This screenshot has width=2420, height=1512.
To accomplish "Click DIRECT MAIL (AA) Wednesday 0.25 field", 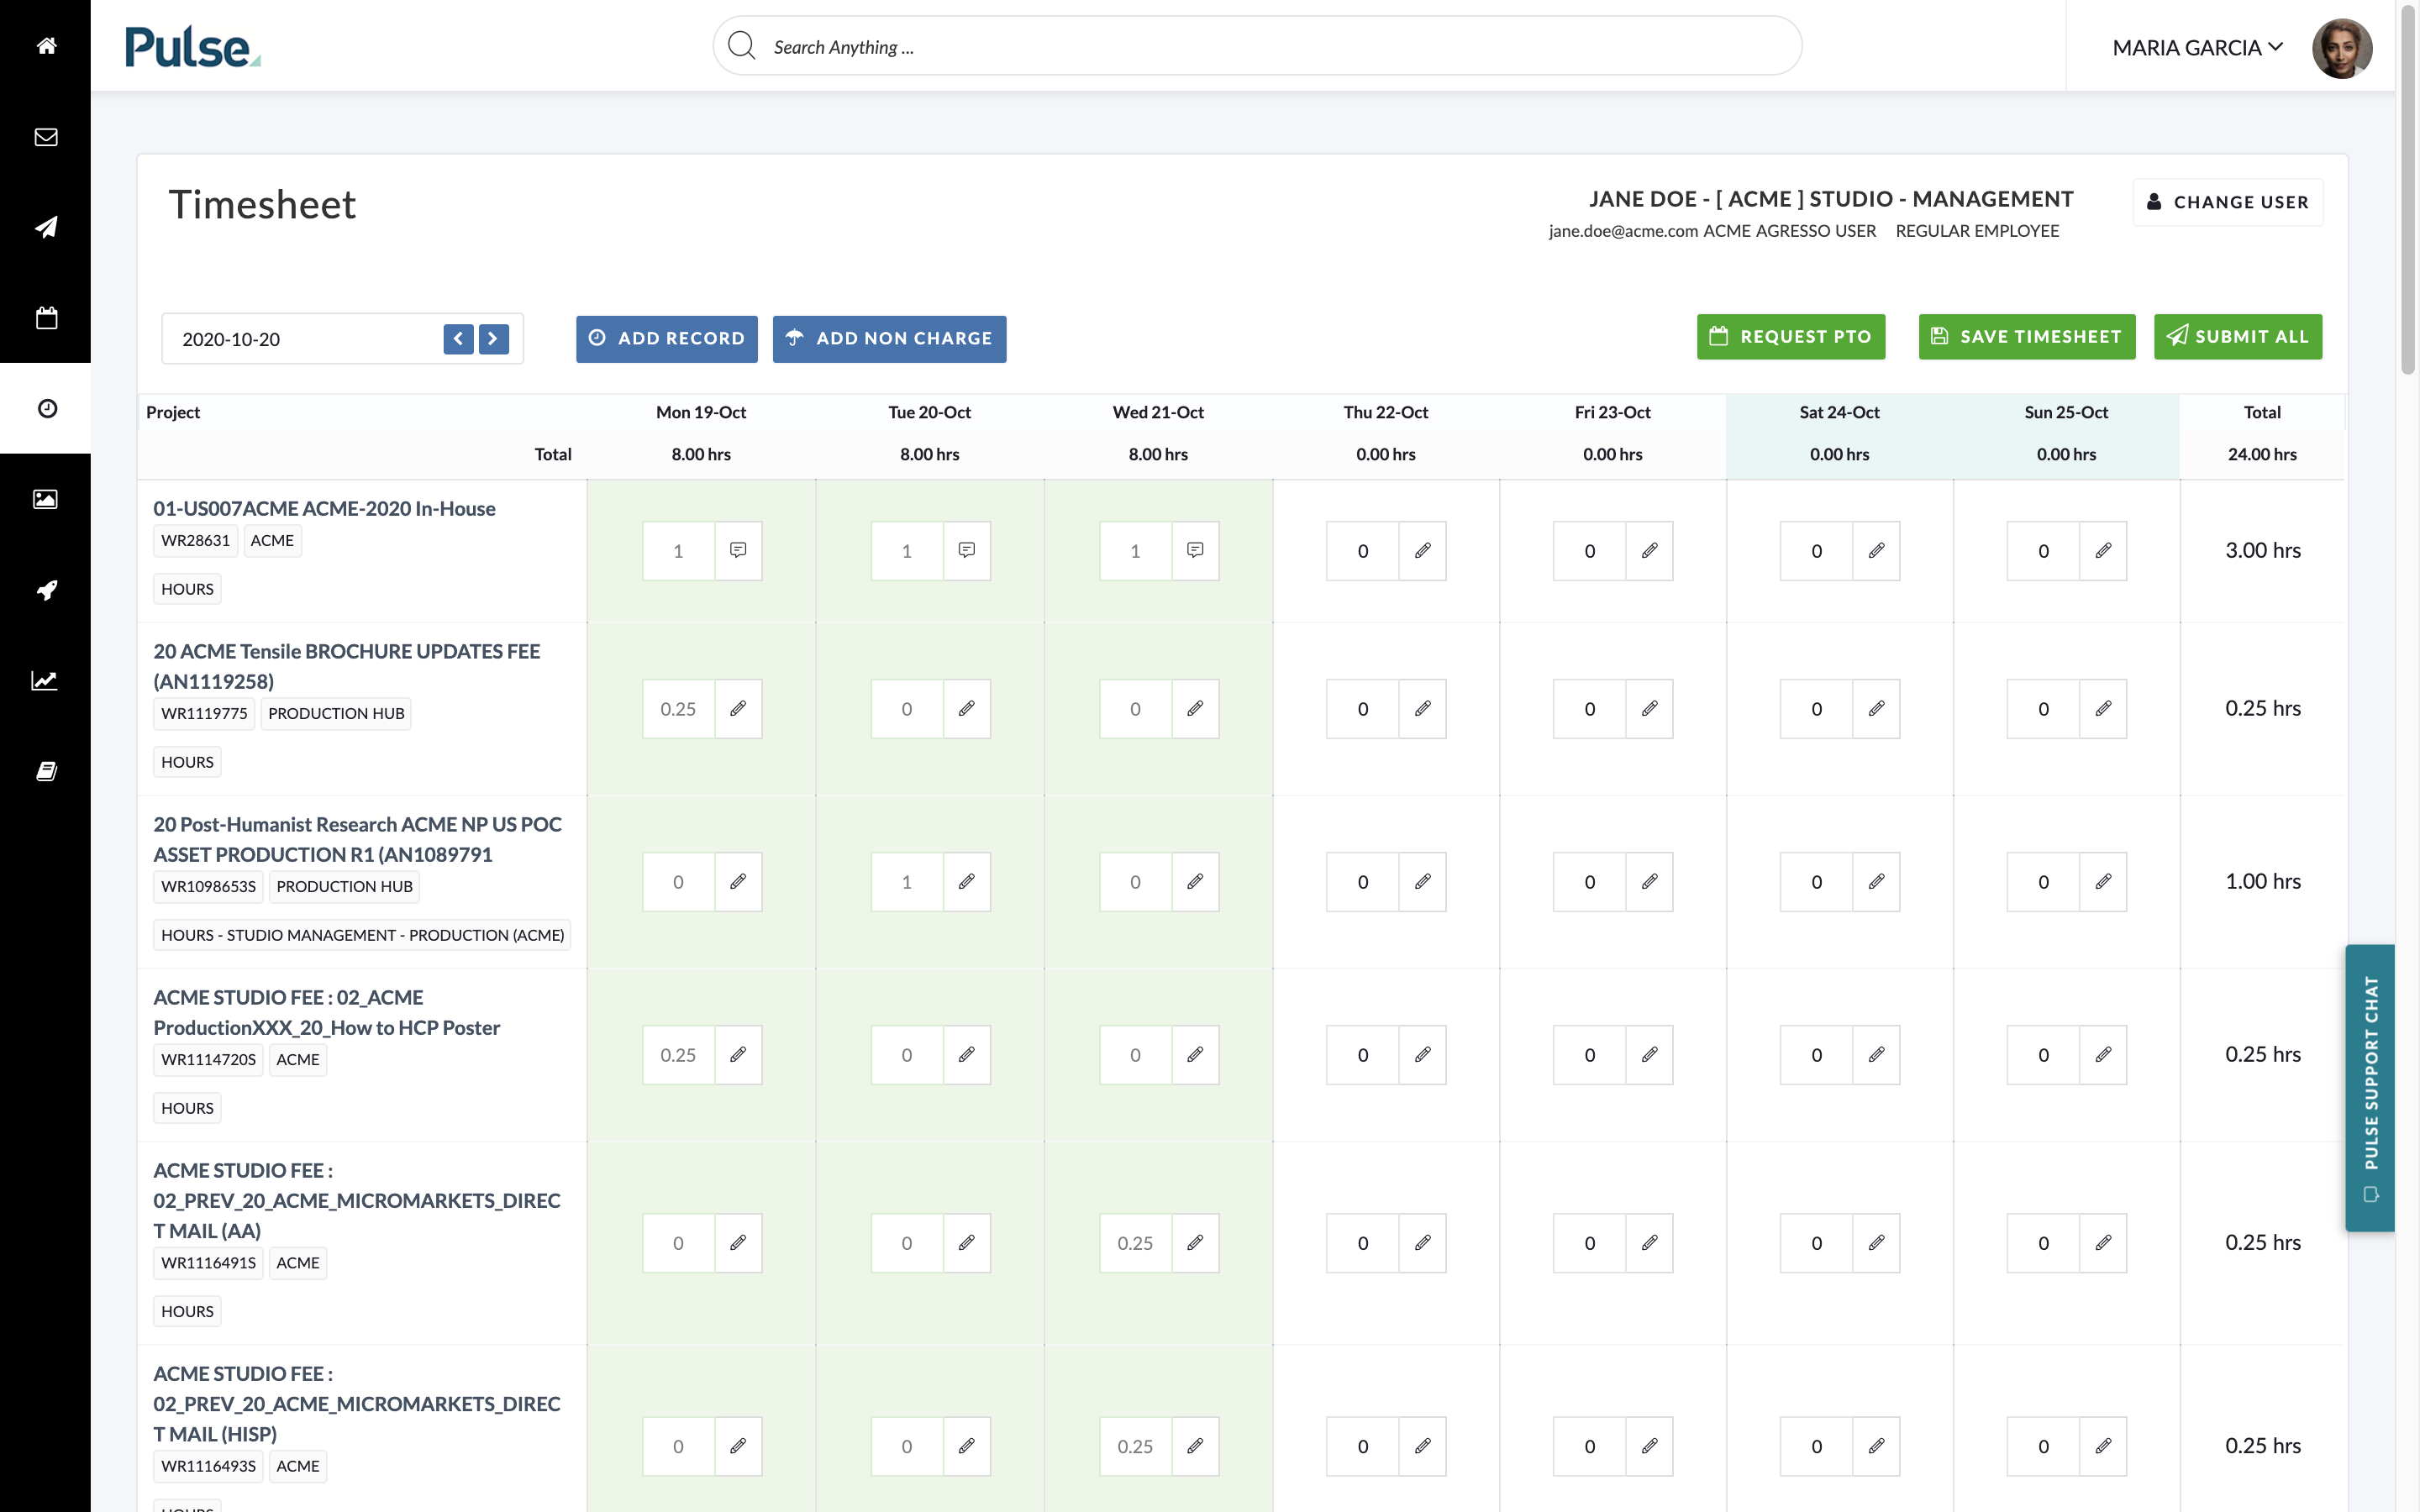I will [x=1135, y=1242].
